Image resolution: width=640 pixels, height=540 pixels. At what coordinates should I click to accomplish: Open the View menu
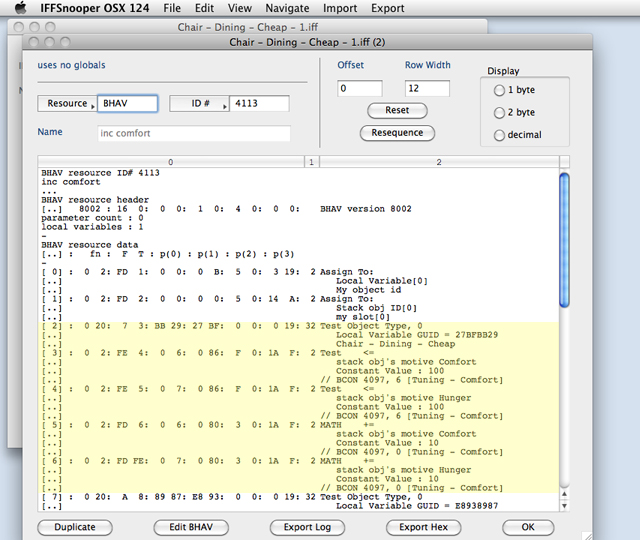pos(240,8)
